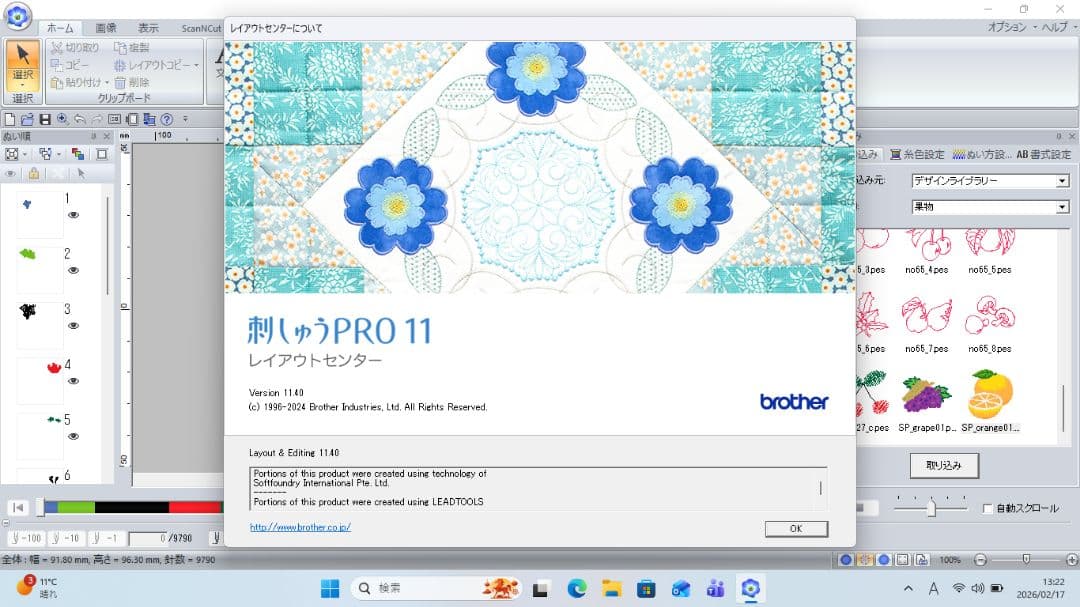The width and height of the screenshot is (1080, 607).
Task: Click the zoom slider handle in status bar
Action: click(x=1026, y=559)
